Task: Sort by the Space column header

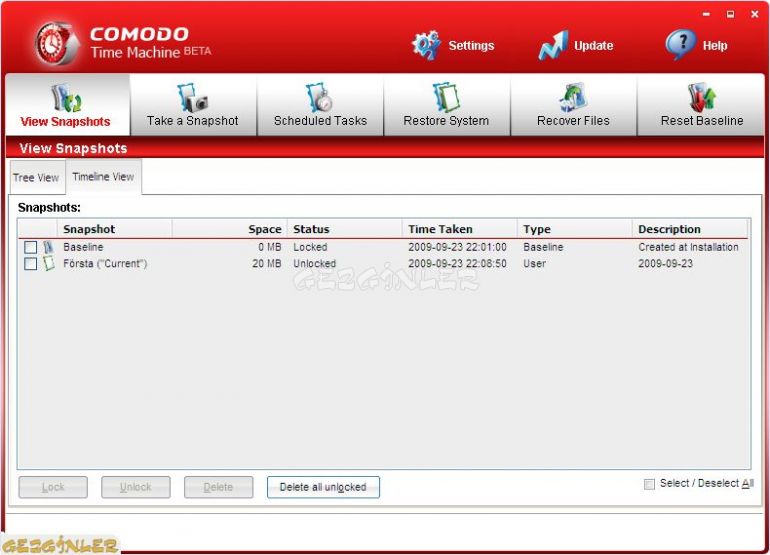Action: [x=229, y=229]
